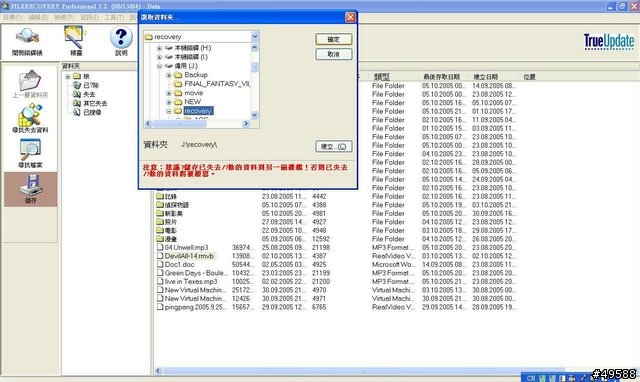The image size is (640, 382).
Task: Expand the NEW folder node
Action: [169, 102]
